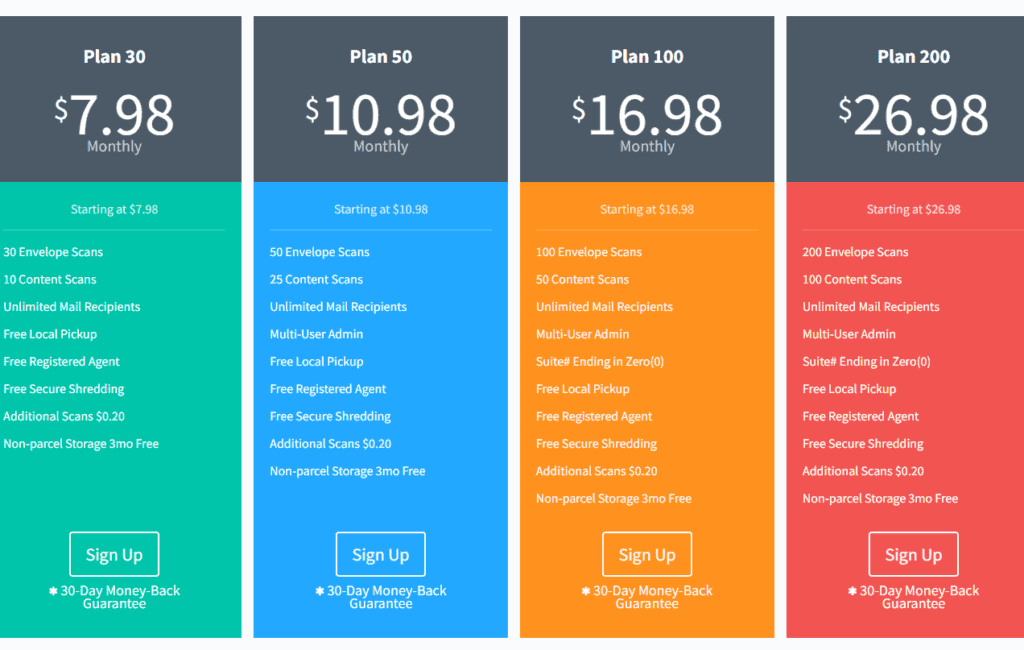Click the Sign Up button for Plan 200
Viewport: 1024px width, 650px height.
tap(913, 554)
